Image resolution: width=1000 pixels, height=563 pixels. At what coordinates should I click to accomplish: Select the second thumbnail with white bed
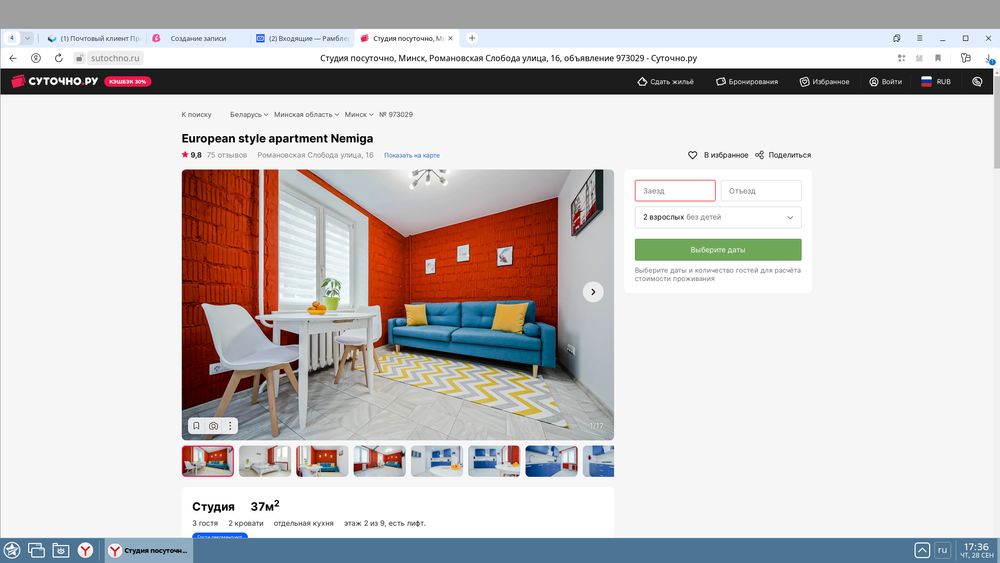(x=265, y=461)
